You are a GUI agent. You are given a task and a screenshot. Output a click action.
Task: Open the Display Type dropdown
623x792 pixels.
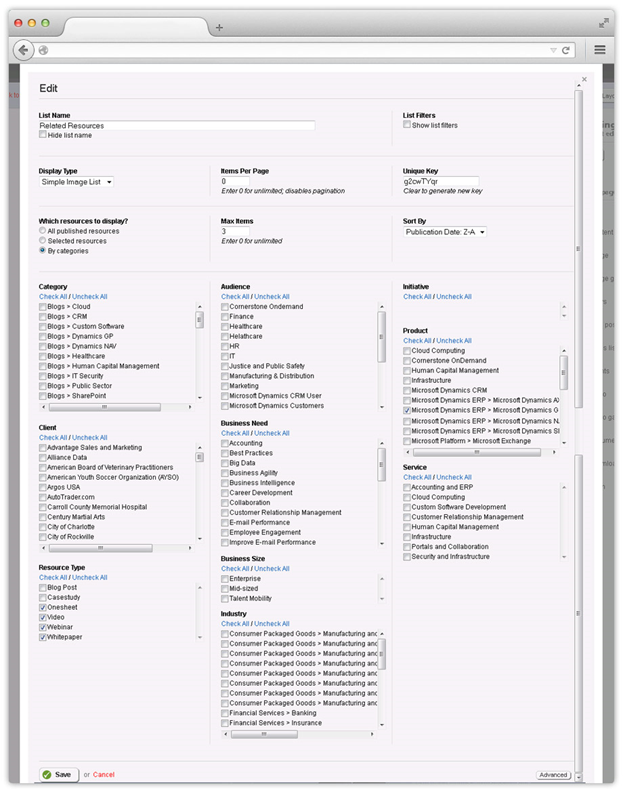[x=76, y=182]
